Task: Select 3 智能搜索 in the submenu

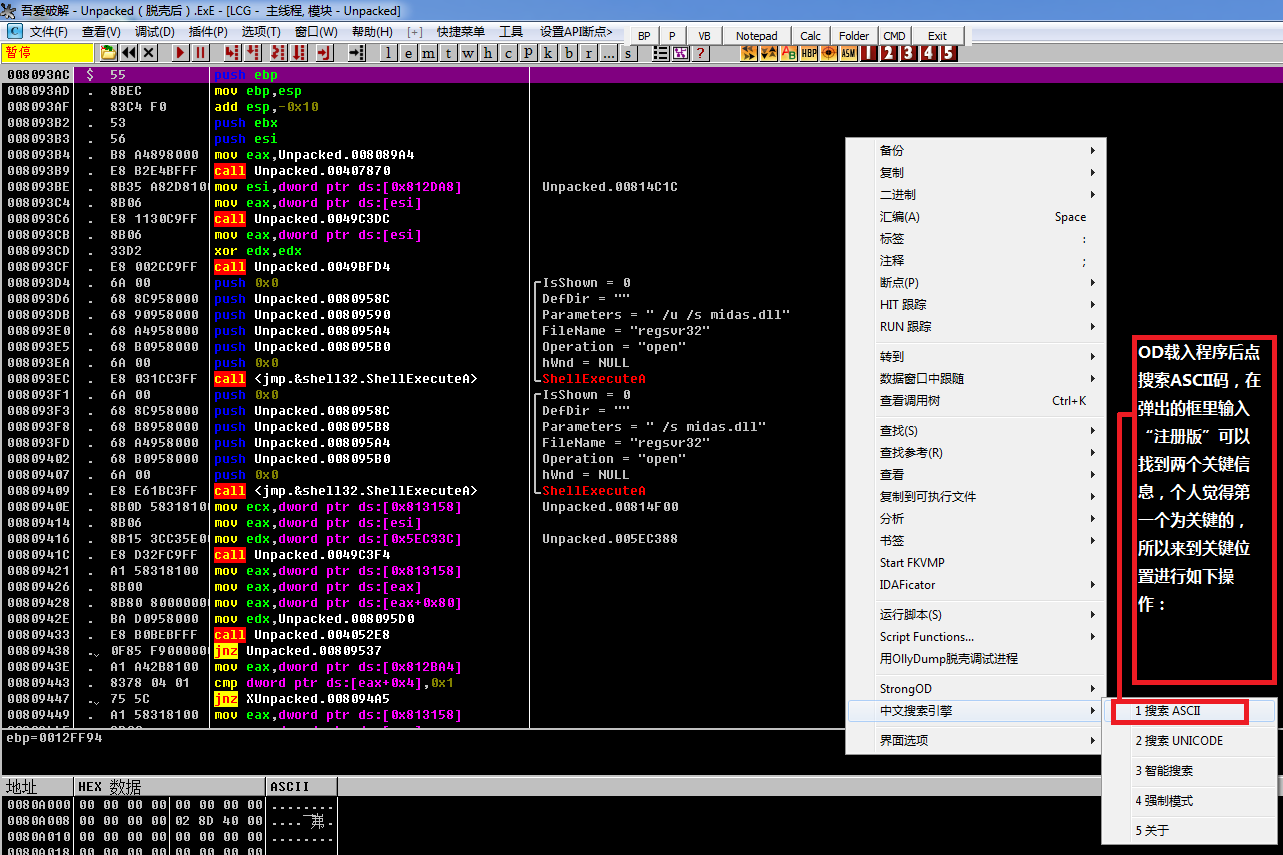Action: tap(1191, 771)
